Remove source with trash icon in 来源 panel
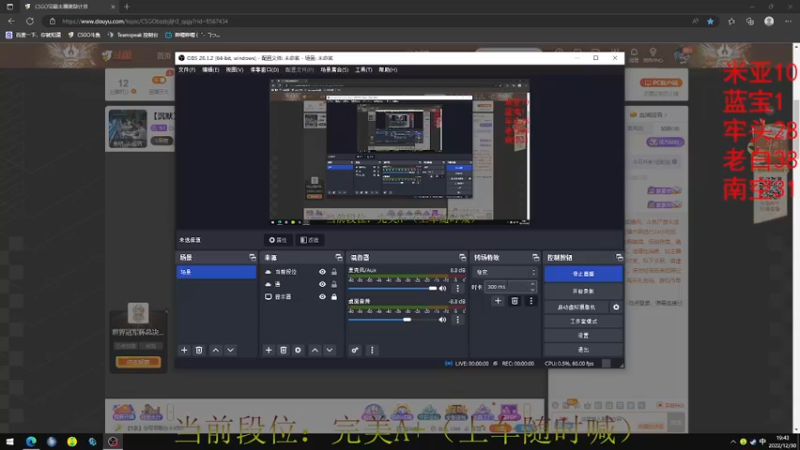This screenshot has width=800, height=450. tap(283, 350)
